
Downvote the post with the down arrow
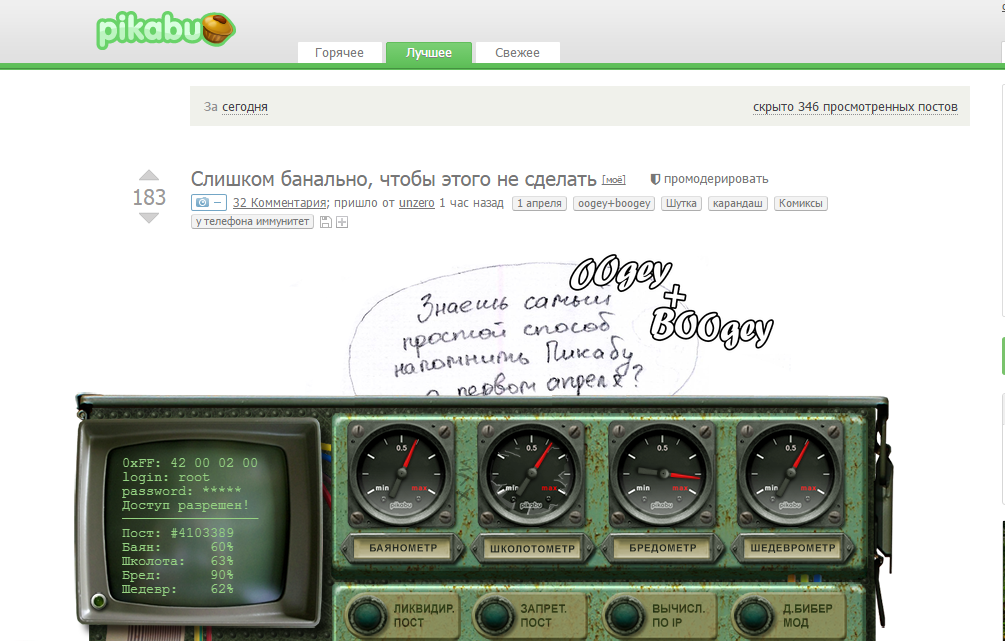[148, 218]
